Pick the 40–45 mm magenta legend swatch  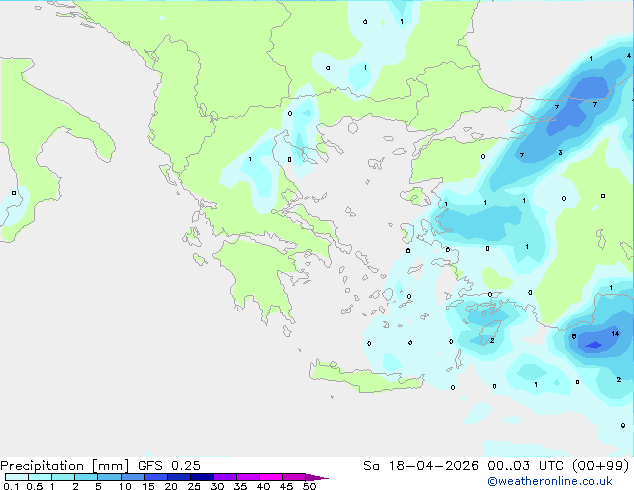click(271, 477)
